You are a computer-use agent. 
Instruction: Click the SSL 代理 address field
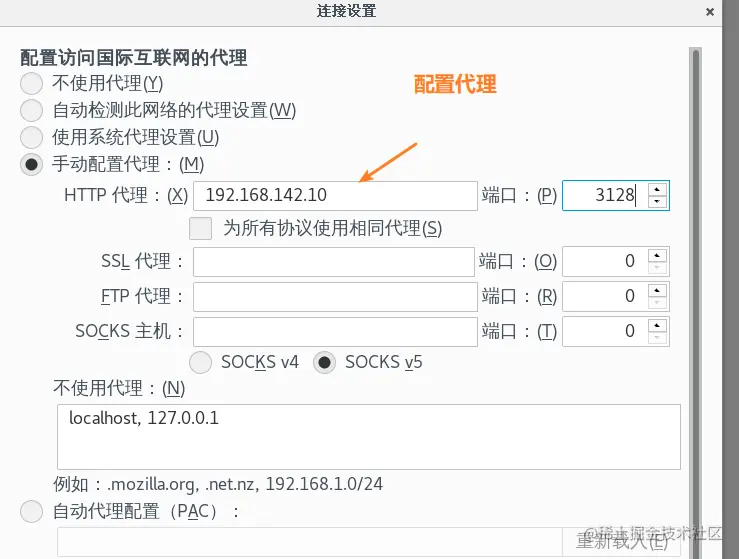click(334, 262)
